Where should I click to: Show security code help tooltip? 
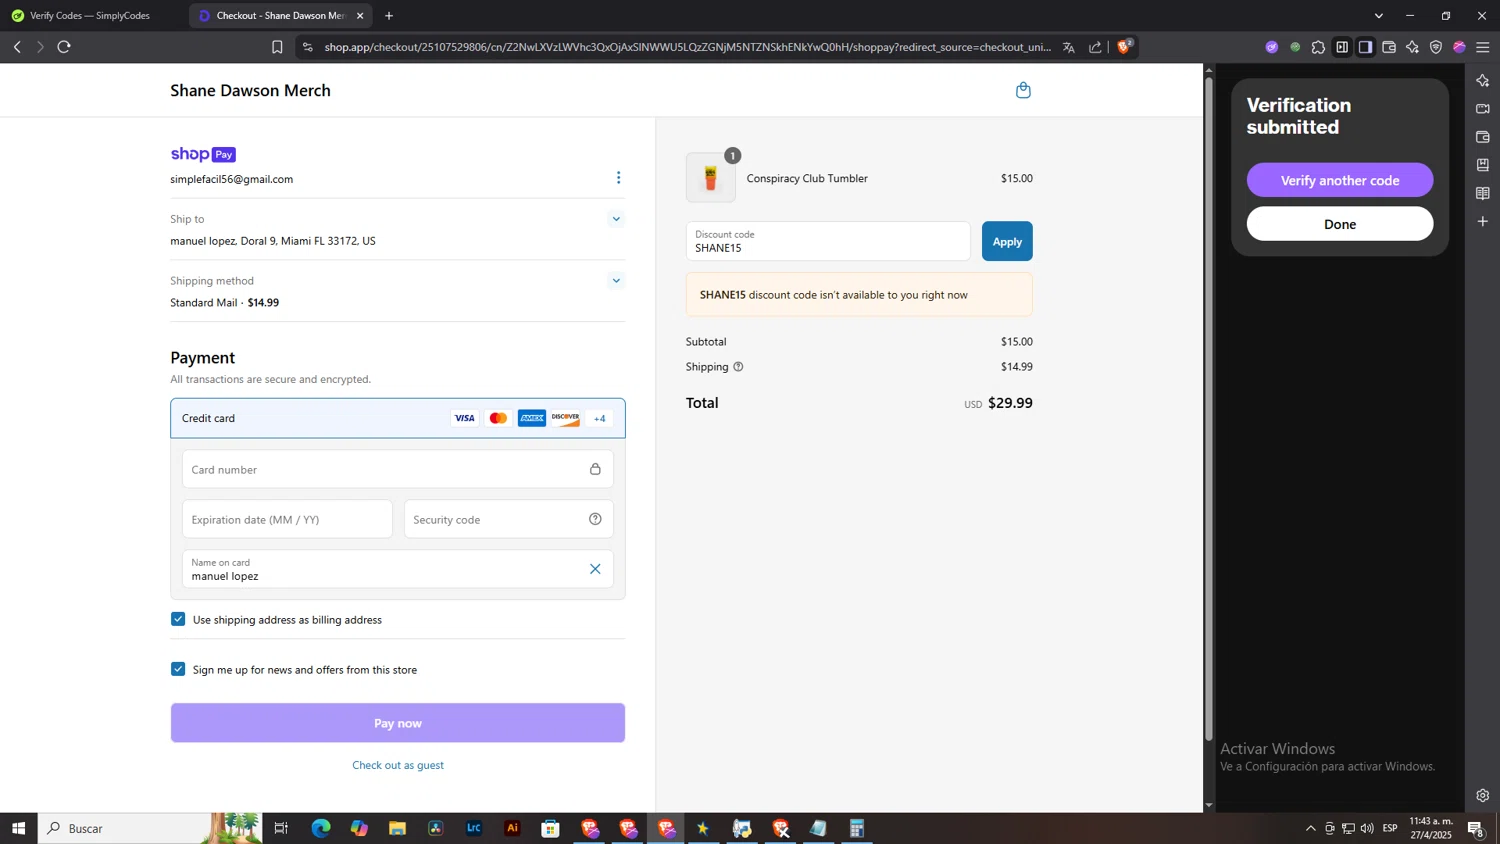[x=595, y=519]
